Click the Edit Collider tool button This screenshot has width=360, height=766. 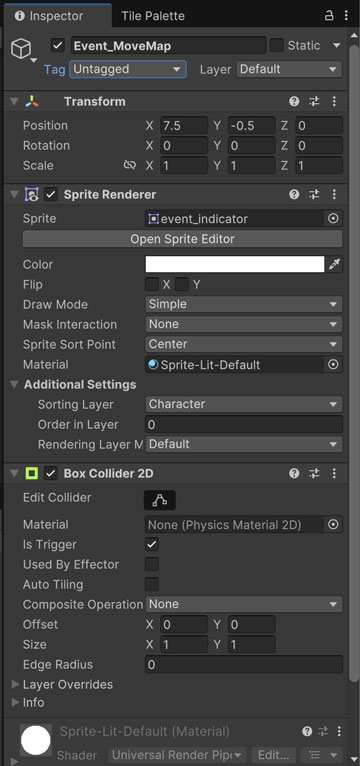(160, 500)
